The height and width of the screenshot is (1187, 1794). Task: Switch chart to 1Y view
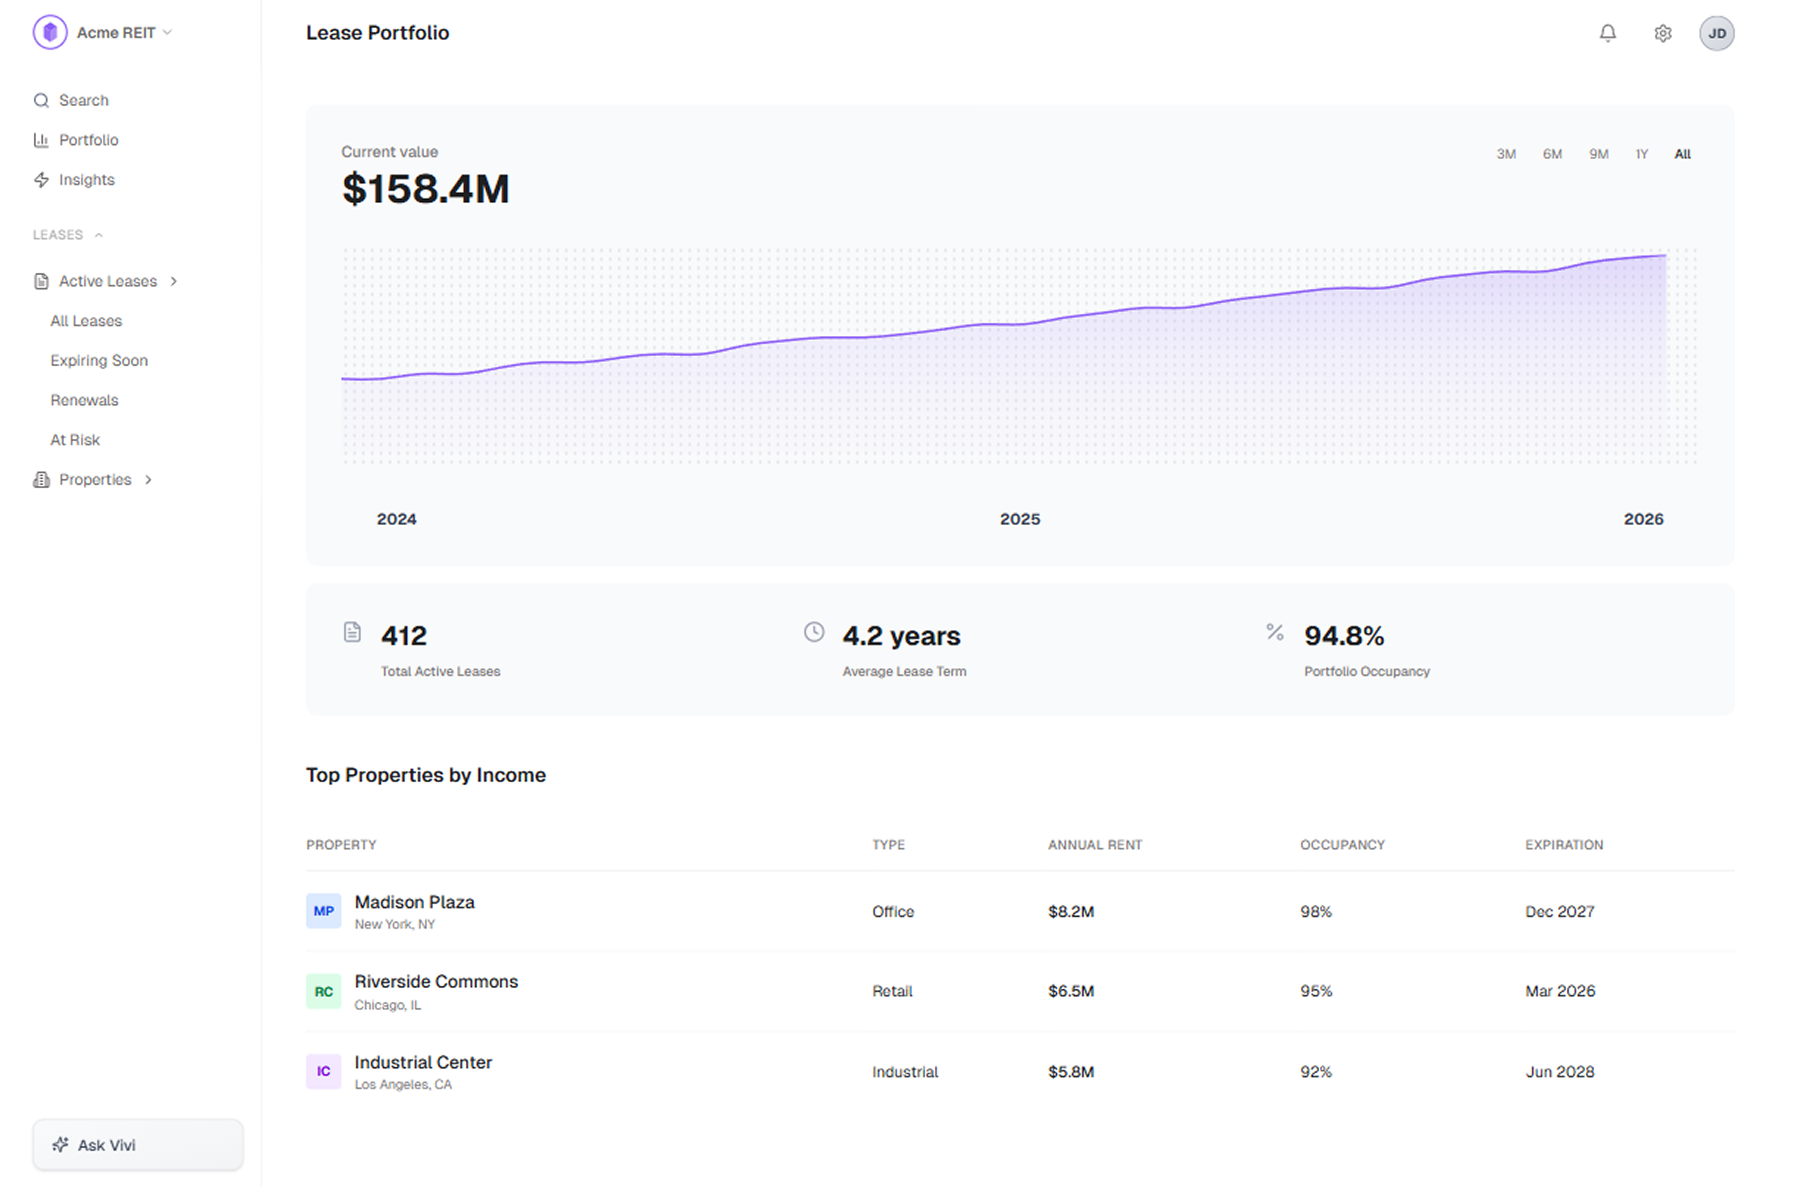1641,154
